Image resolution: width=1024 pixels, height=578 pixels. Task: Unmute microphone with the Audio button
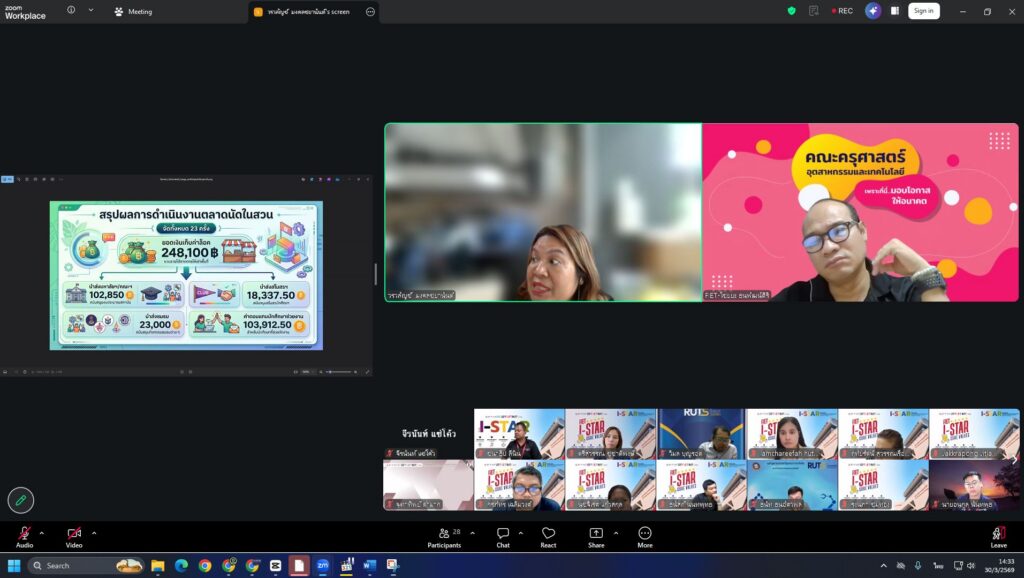24,535
